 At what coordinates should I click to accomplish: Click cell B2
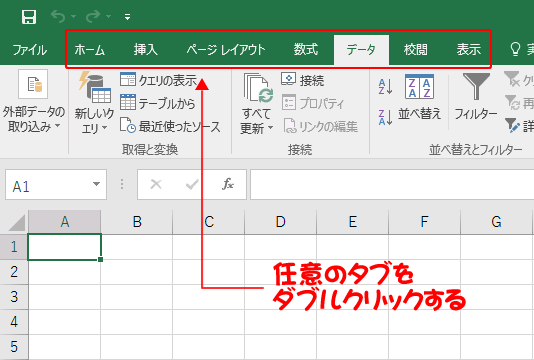137,272
